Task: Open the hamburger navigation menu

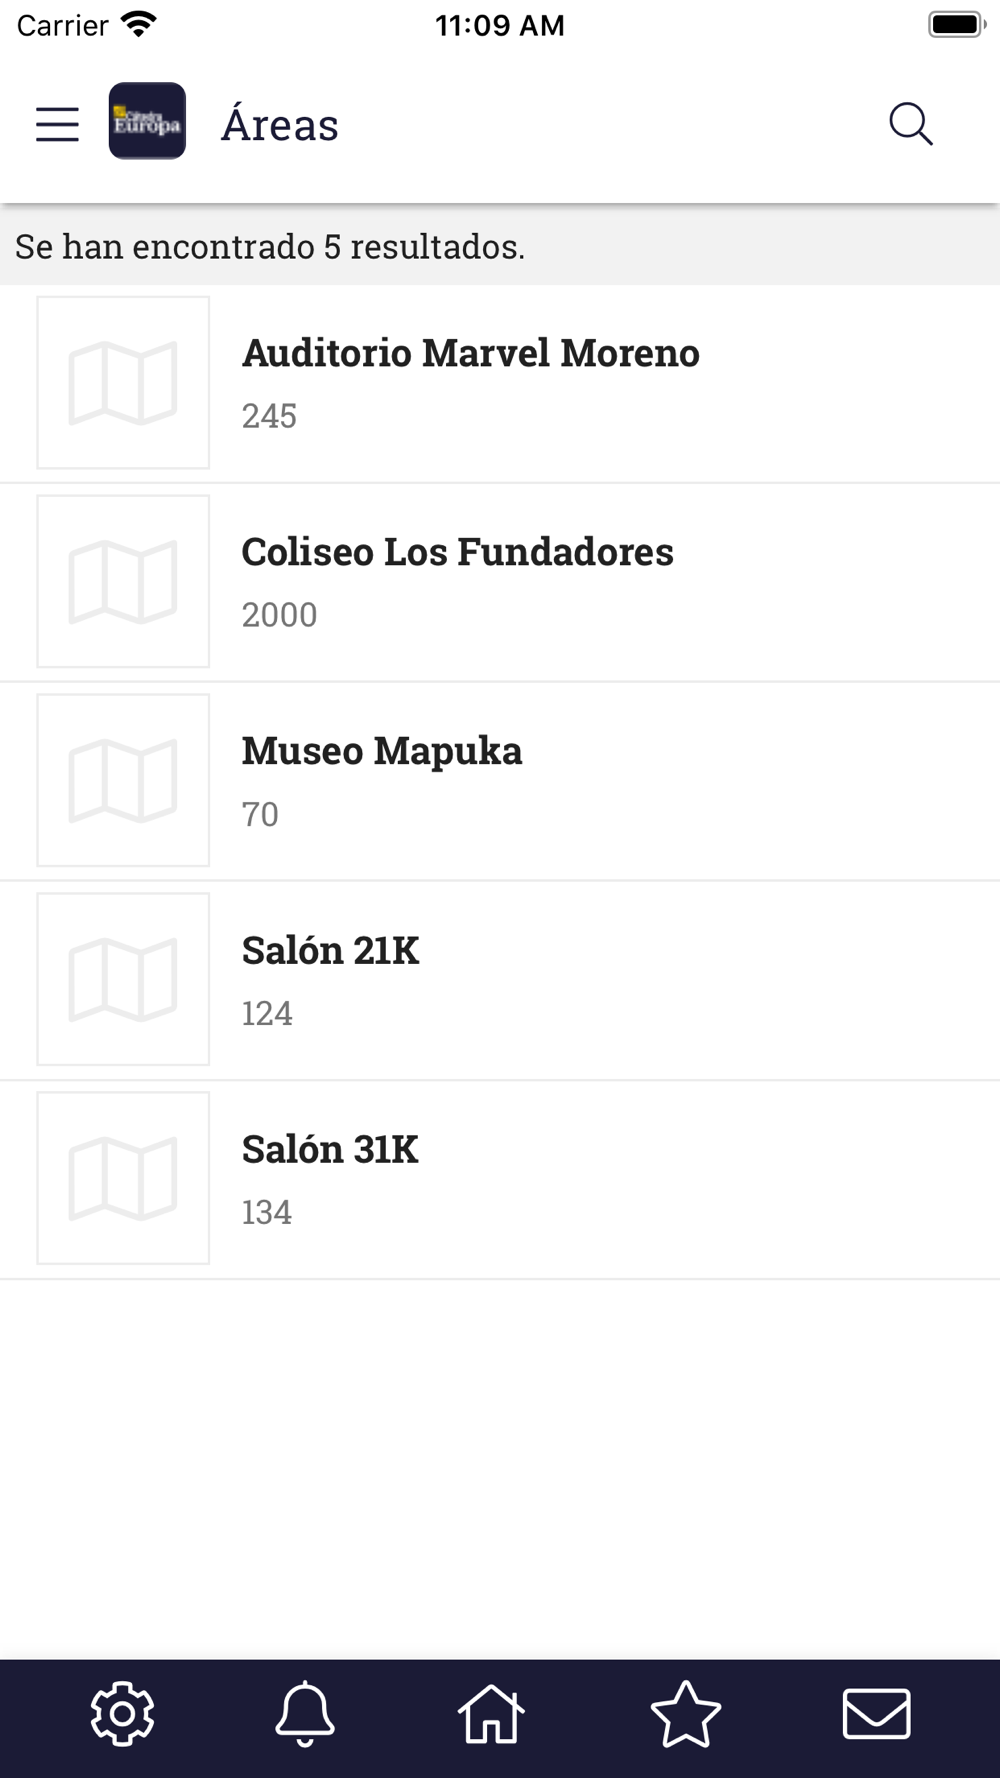Action: 57,124
